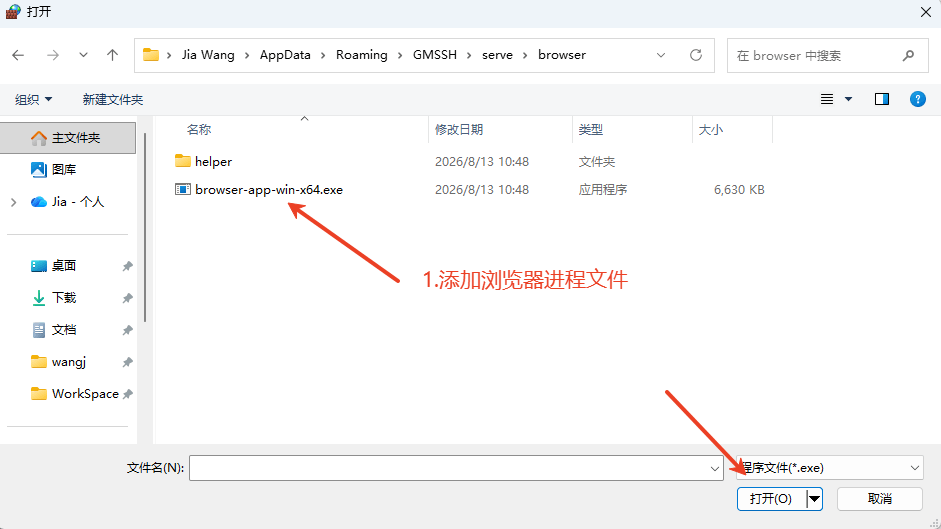Viewport: 941px width, 529px height.
Task: Open the help question mark icon
Action: pos(918,99)
